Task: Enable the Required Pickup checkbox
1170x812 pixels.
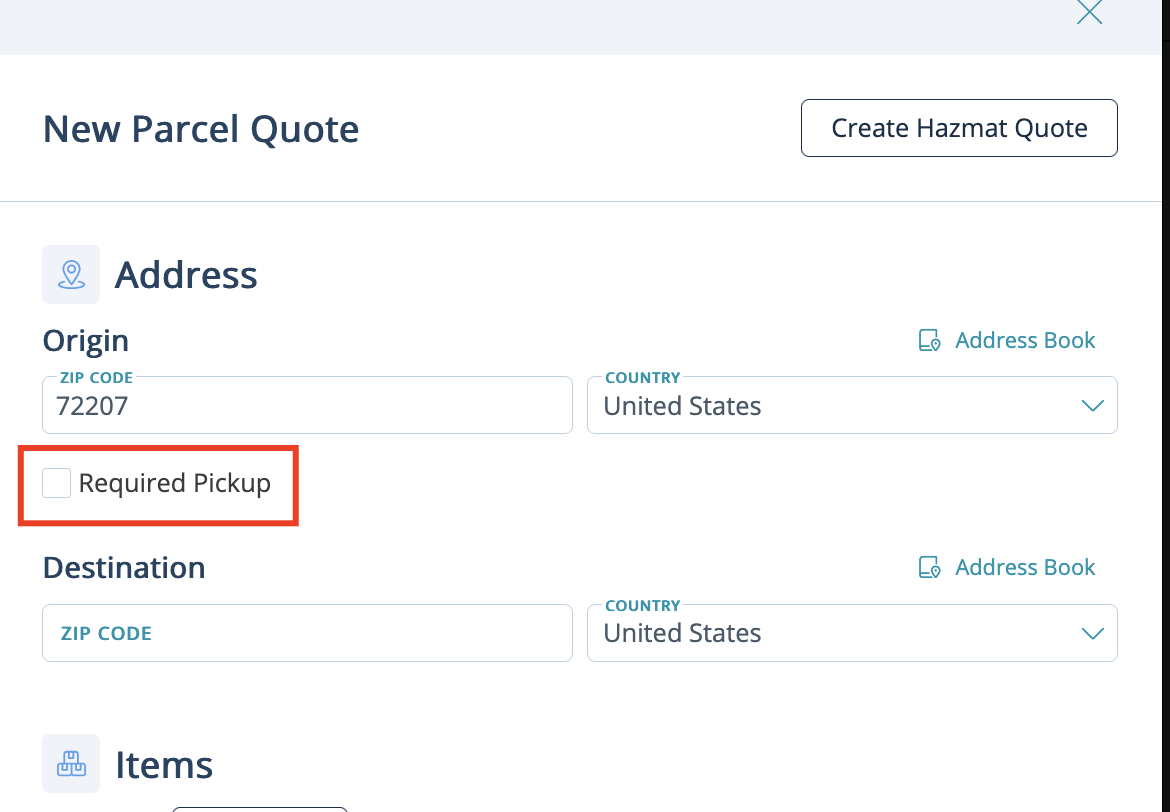Action: pos(56,483)
